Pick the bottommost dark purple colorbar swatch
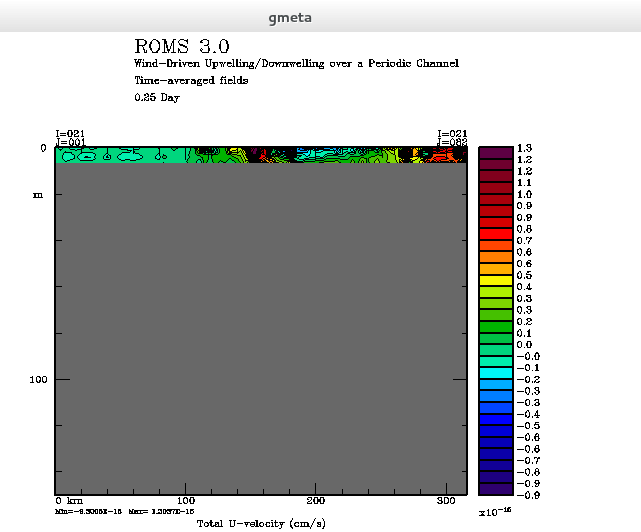The image size is (641, 532). point(495,489)
